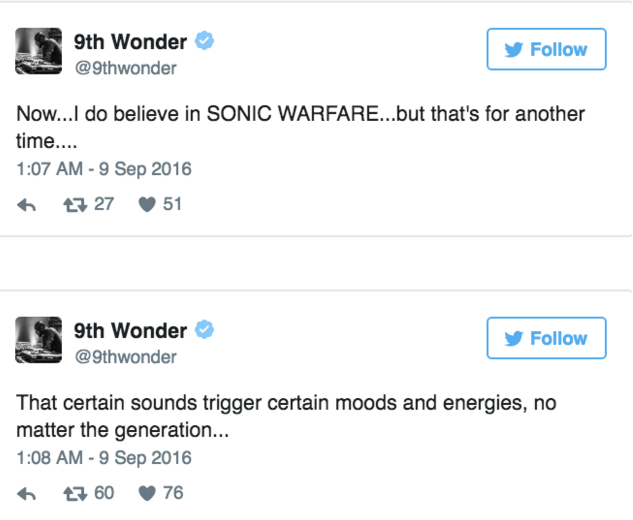The height and width of the screenshot is (520, 633).
Task: Retweet the SONIC WARFARE tweet
Action: point(77,205)
